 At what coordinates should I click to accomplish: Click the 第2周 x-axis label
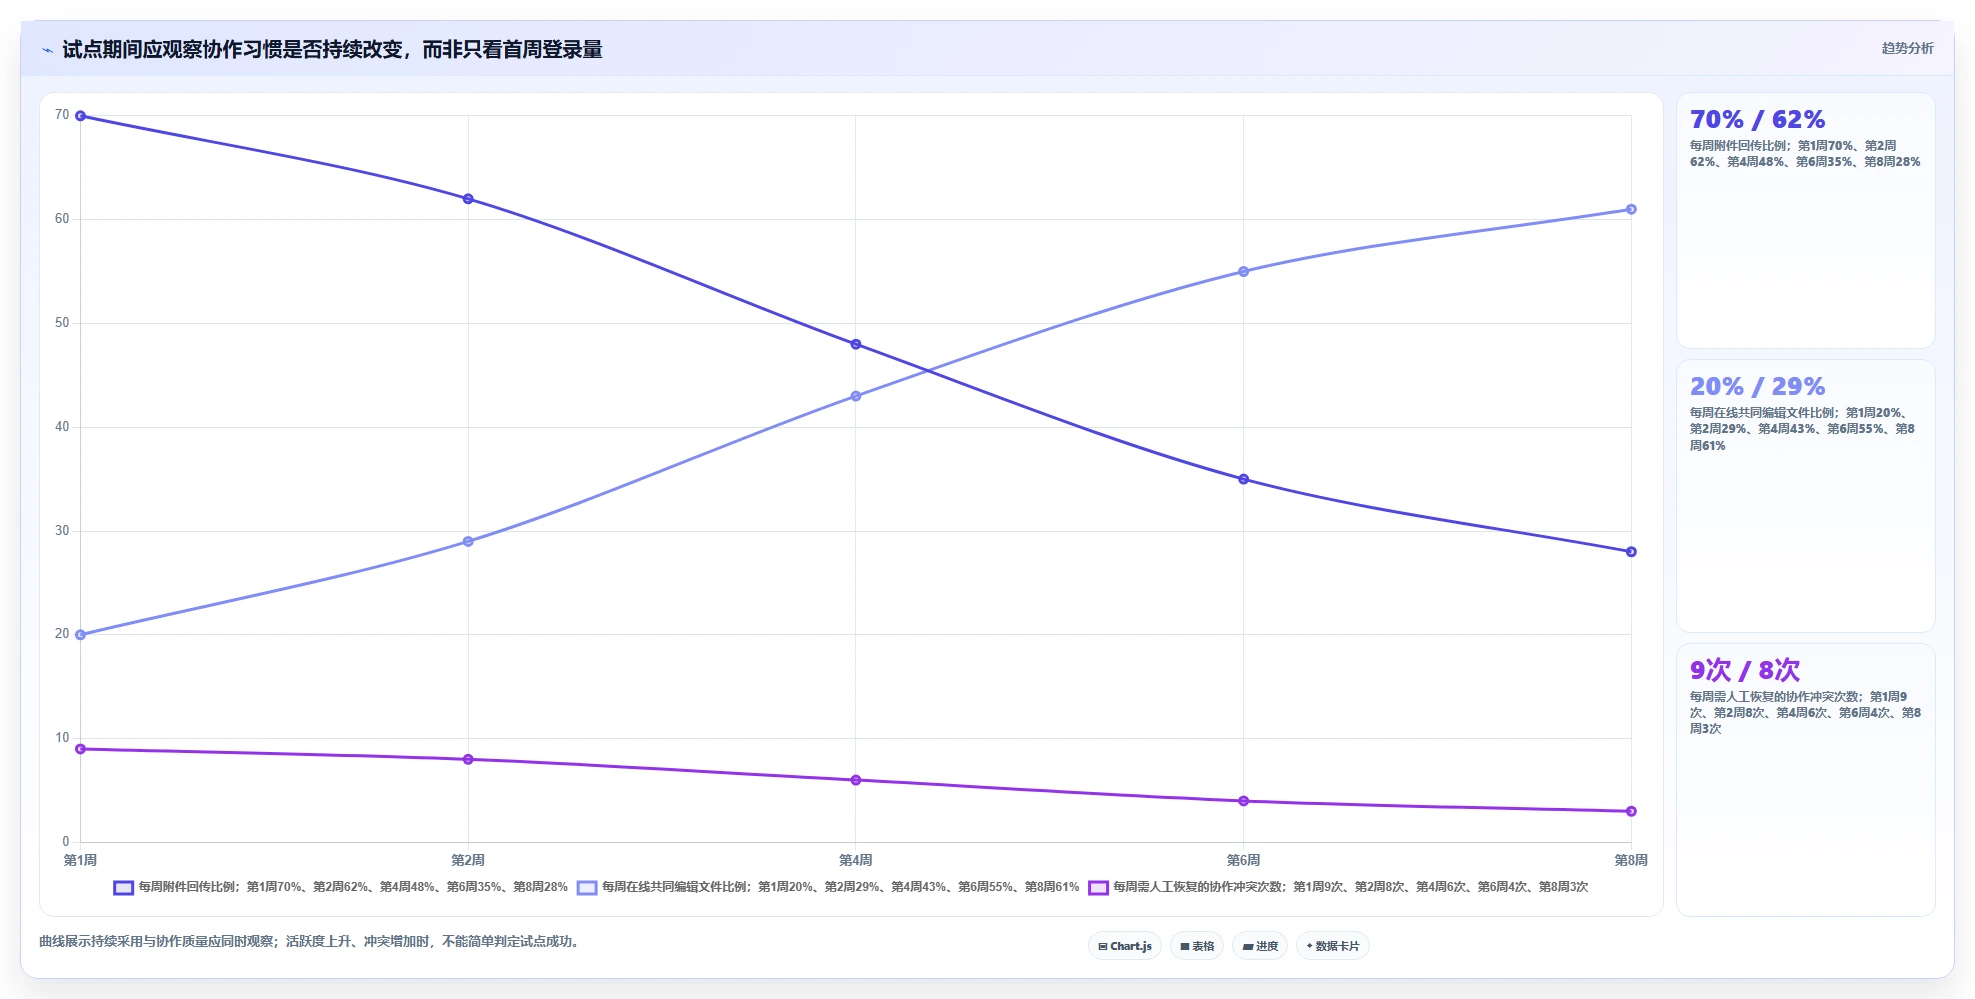click(468, 860)
